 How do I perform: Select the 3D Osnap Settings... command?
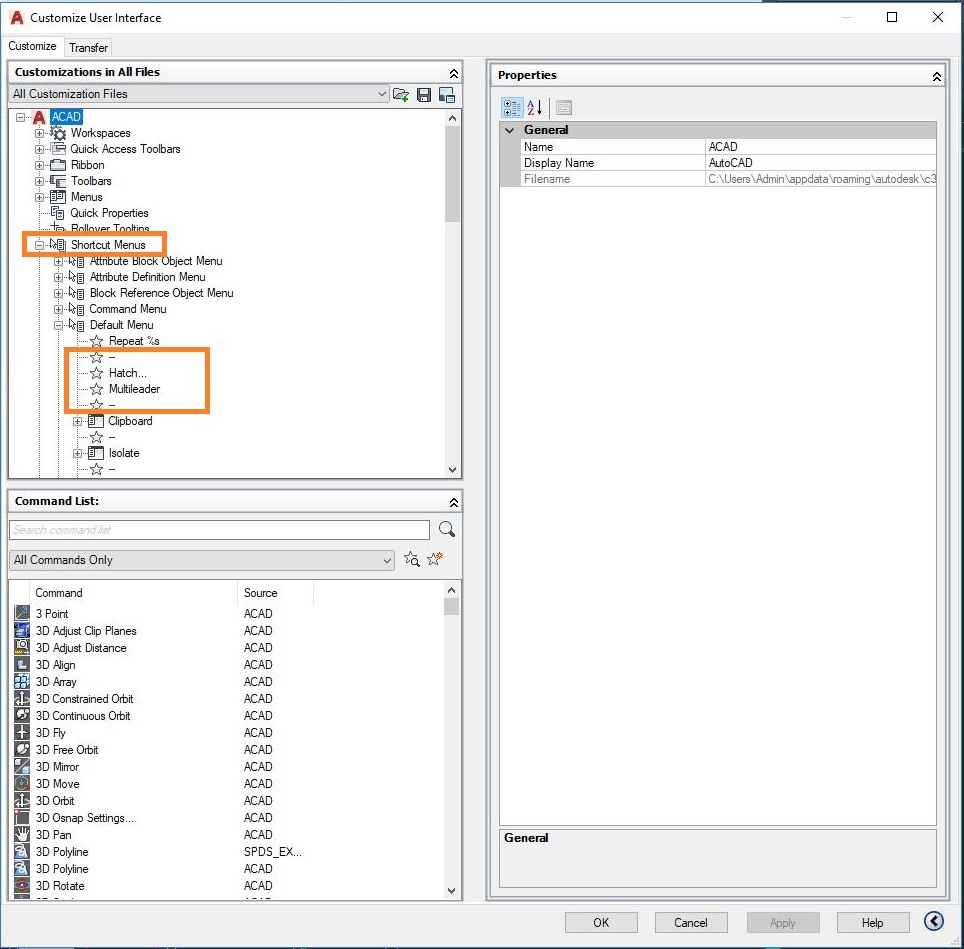(84, 817)
